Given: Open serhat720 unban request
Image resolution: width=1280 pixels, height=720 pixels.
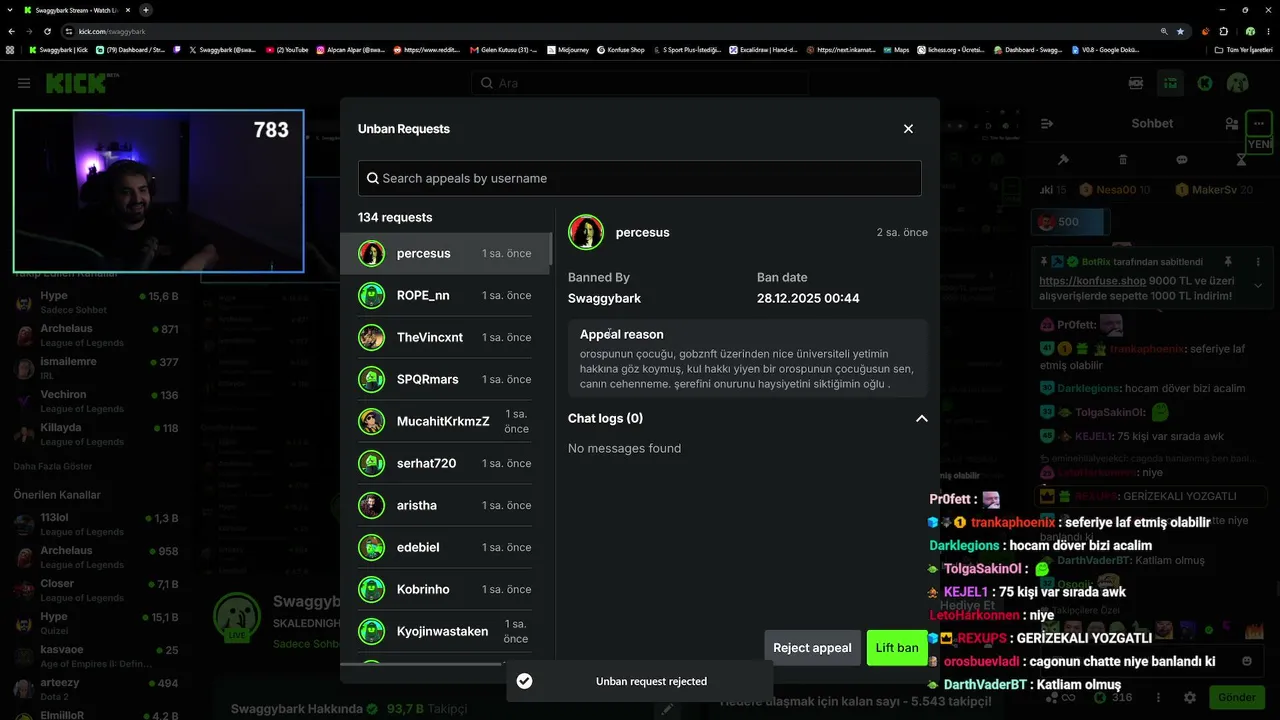Looking at the screenshot, I should 445,463.
